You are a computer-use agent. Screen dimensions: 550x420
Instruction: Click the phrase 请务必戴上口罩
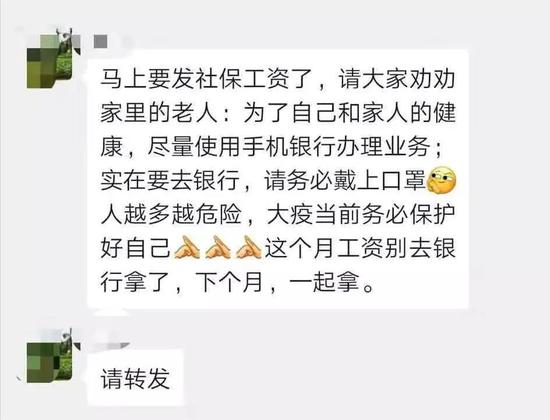[x=345, y=181]
